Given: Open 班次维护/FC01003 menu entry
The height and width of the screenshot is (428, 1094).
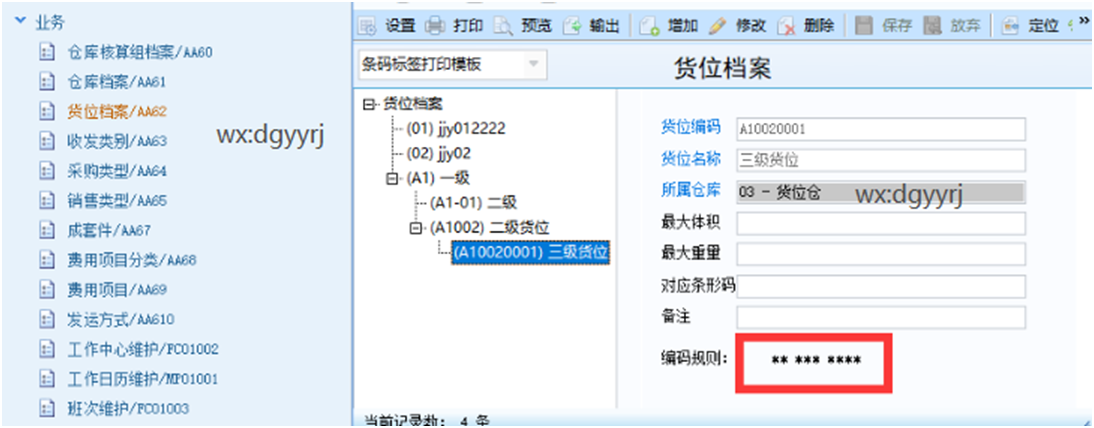Looking at the screenshot, I should click(128, 408).
